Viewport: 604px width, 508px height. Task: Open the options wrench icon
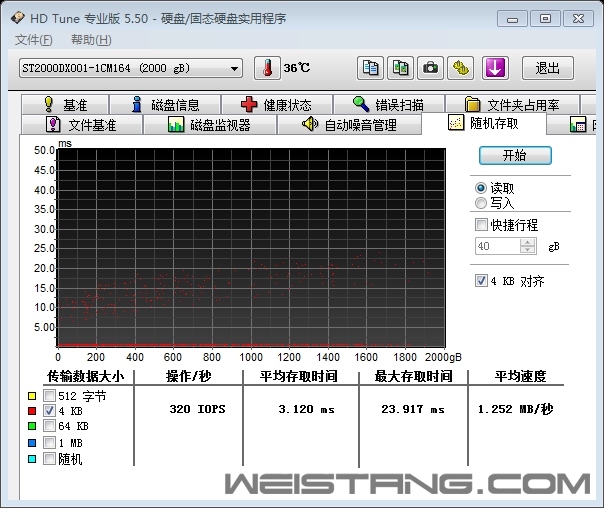(460, 68)
